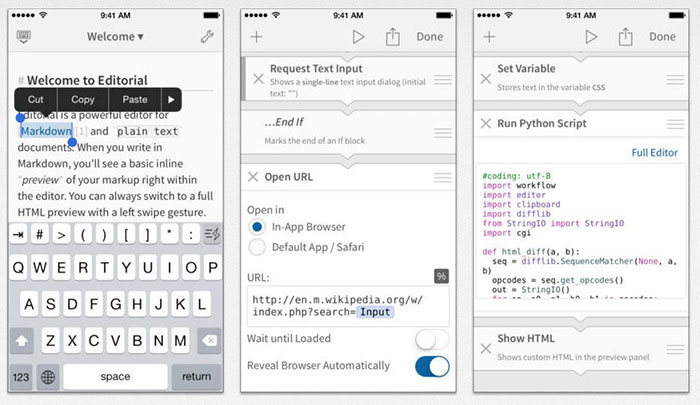The height and width of the screenshot is (405, 700).
Task: Toggle the Wait until Loaded switch
Action: click(432, 339)
